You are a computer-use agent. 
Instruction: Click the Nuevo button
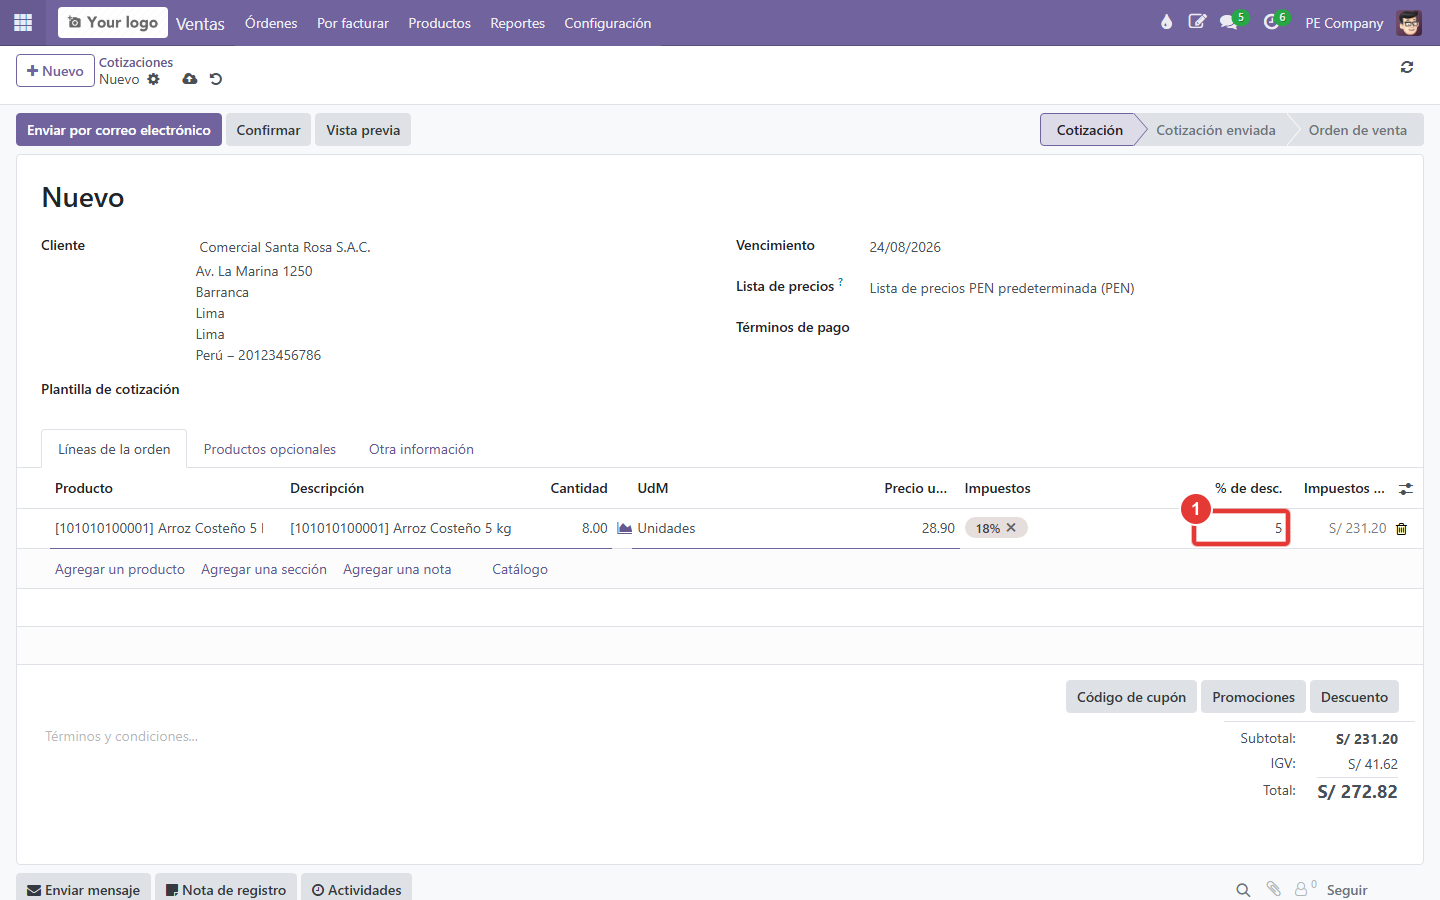[55, 71]
